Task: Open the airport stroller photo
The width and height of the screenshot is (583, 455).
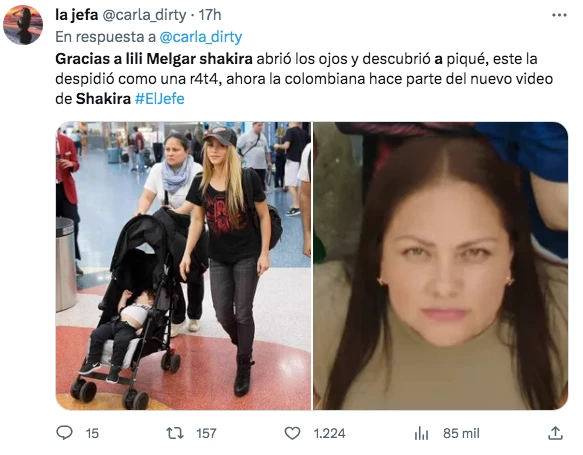Action: (183, 266)
